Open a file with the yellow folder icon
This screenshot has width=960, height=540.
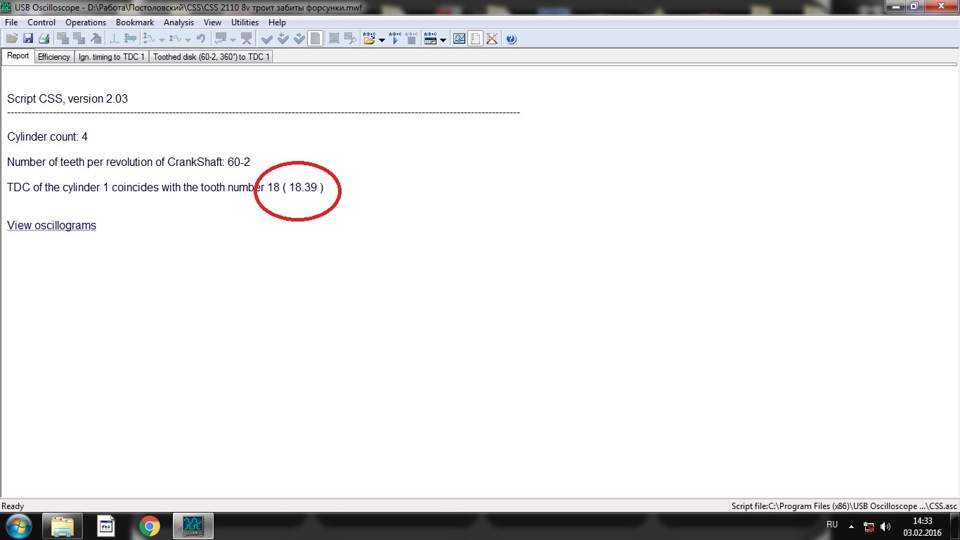click(12, 39)
